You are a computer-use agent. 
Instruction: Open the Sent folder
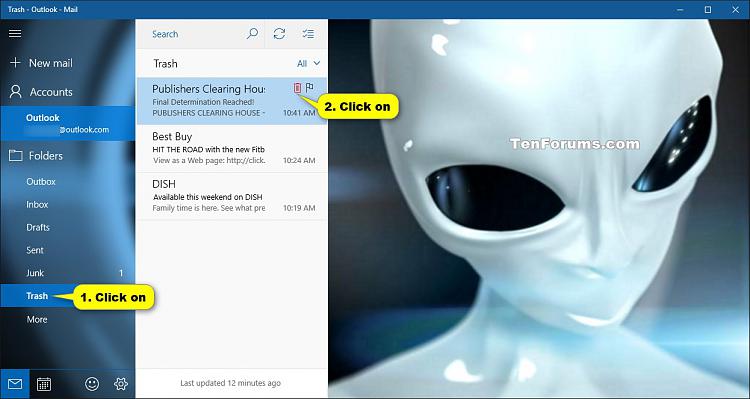pos(68,250)
